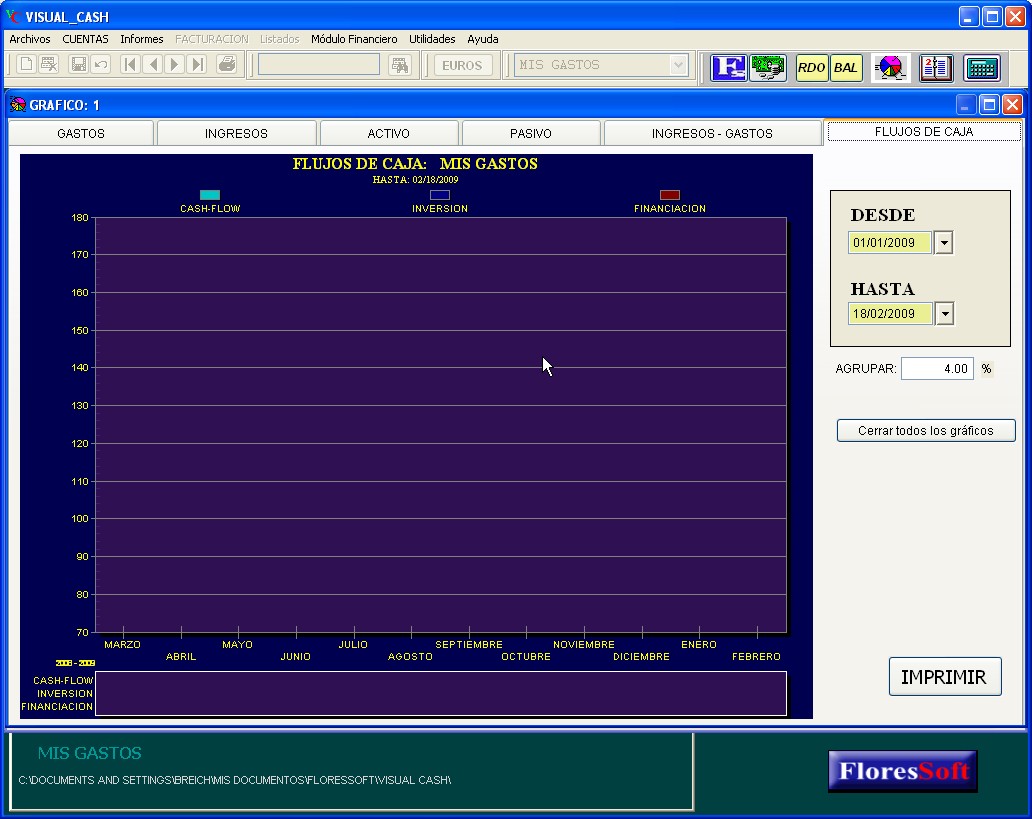Image resolution: width=1032 pixels, height=819 pixels.
Task: Open the DESDE date dropdown arrow
Action: (944, 242)
